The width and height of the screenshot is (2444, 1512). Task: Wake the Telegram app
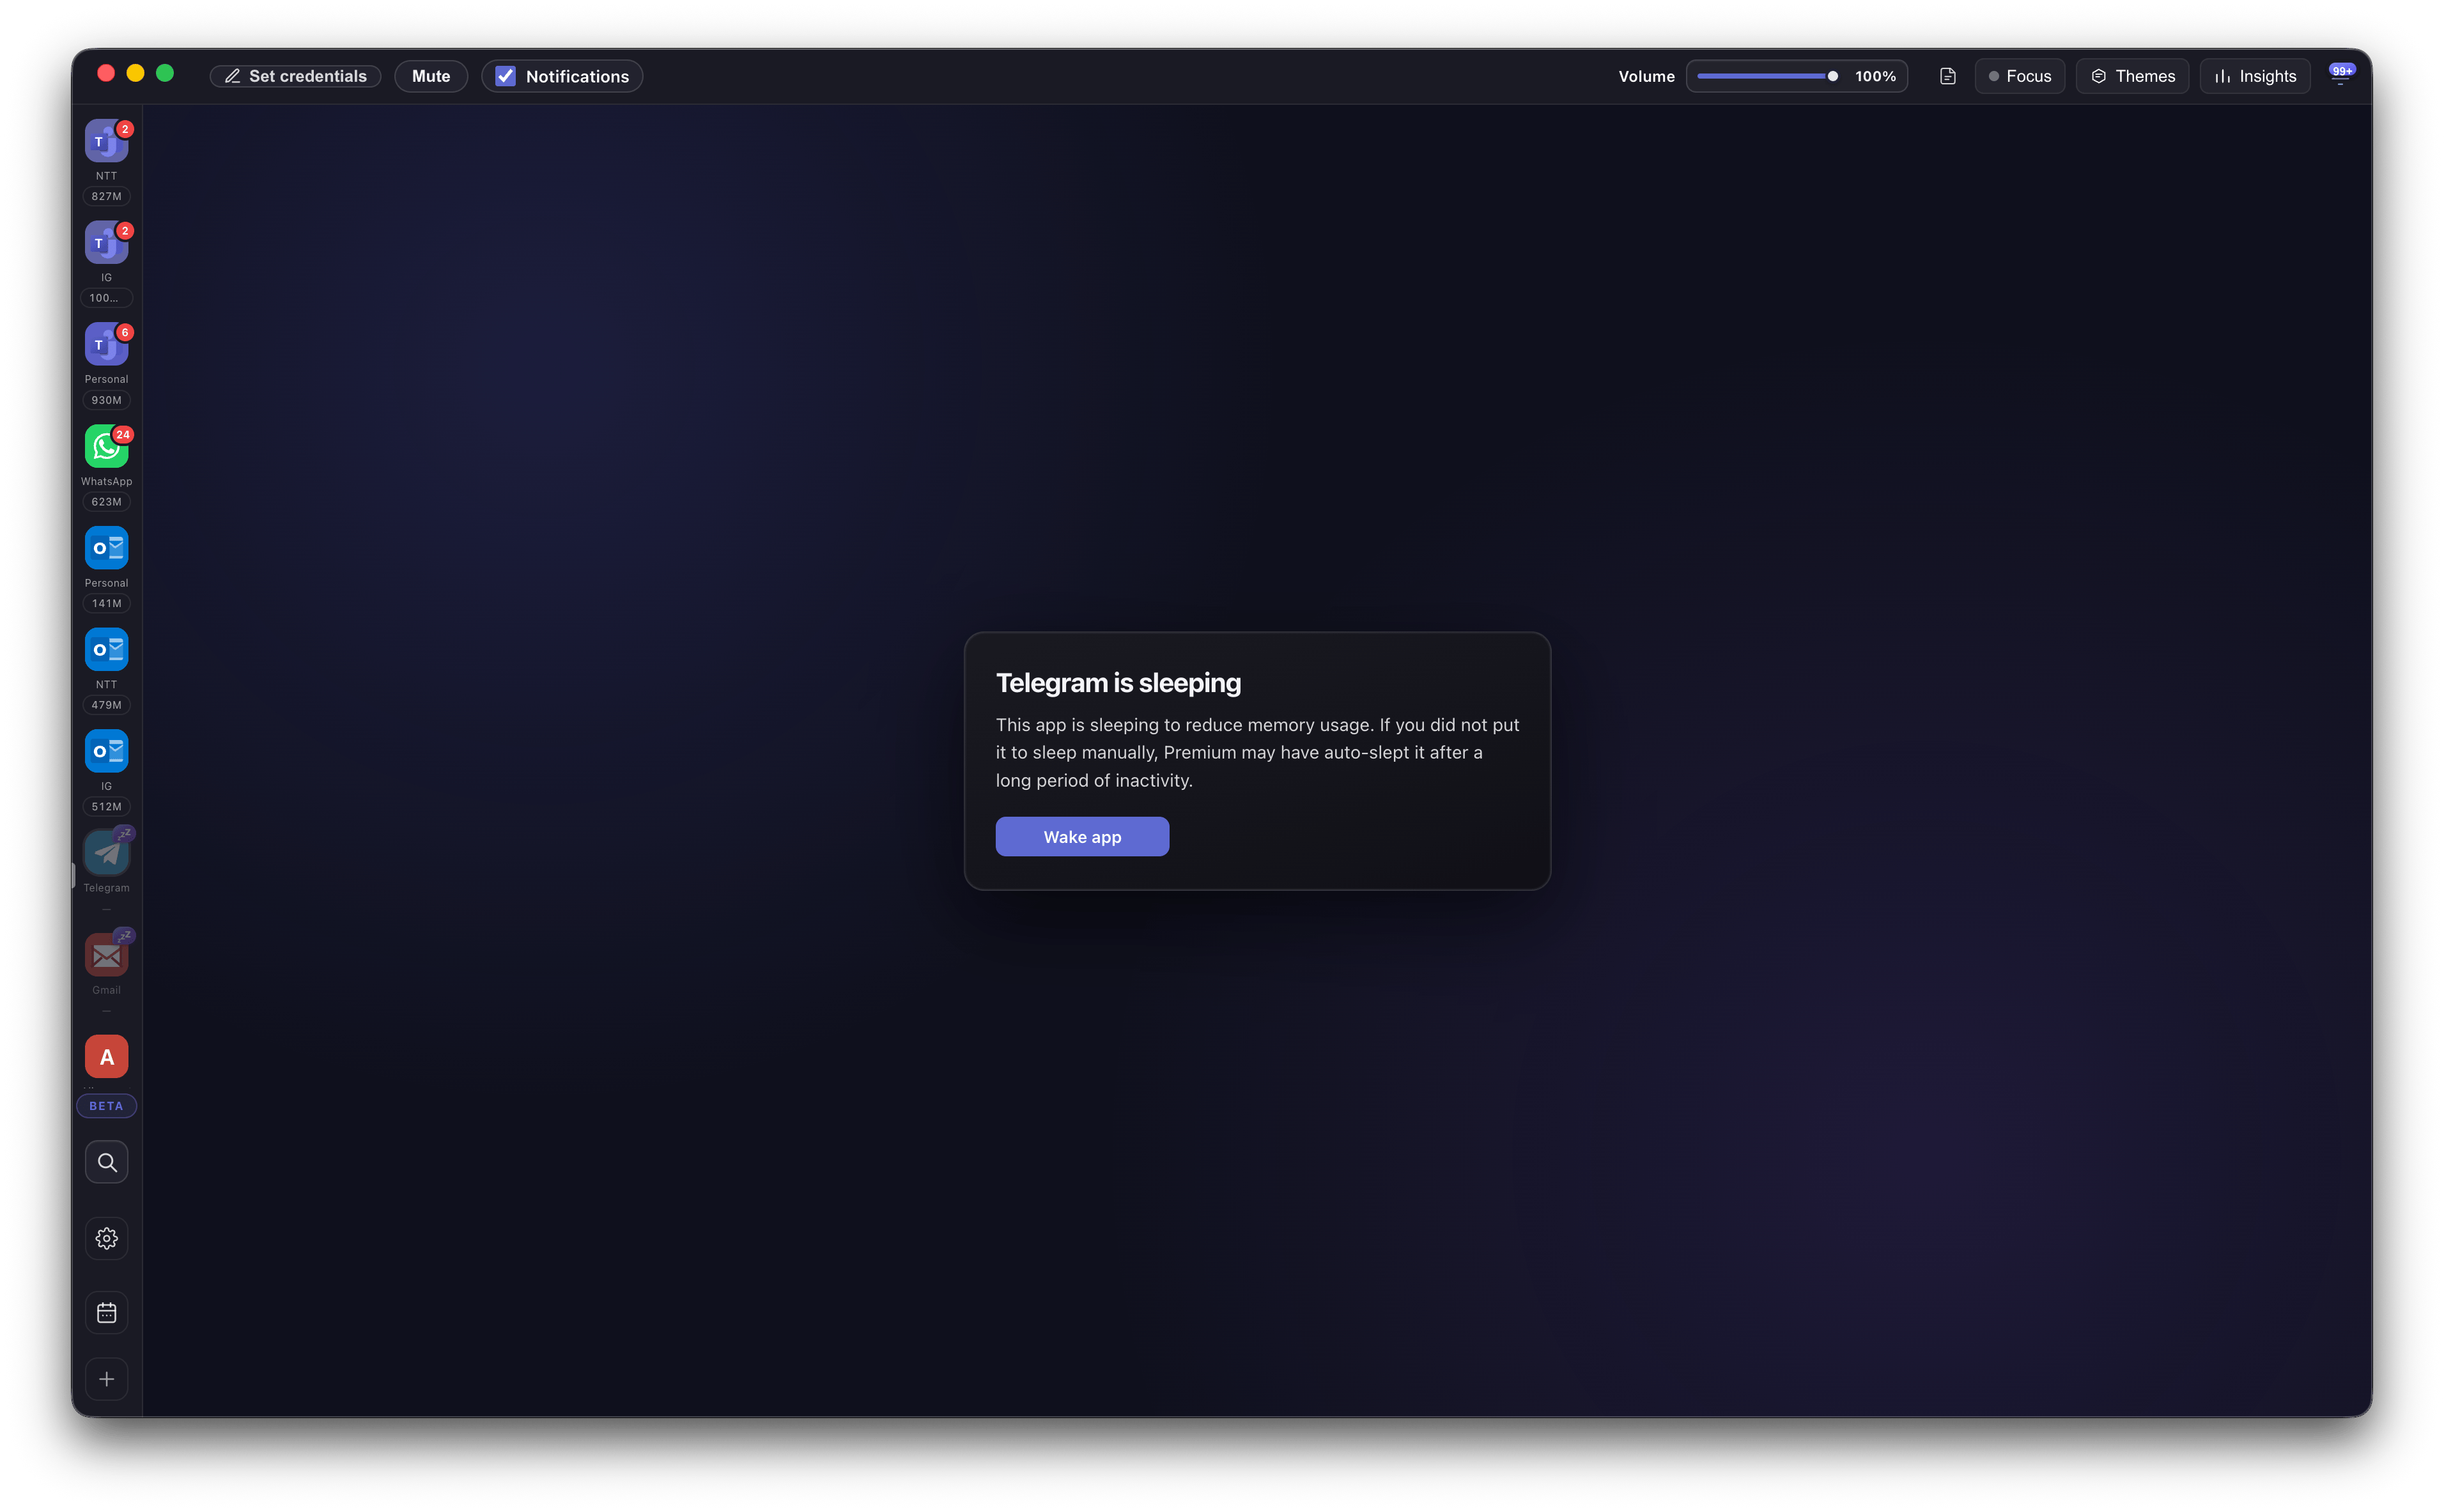[1082, 836]
